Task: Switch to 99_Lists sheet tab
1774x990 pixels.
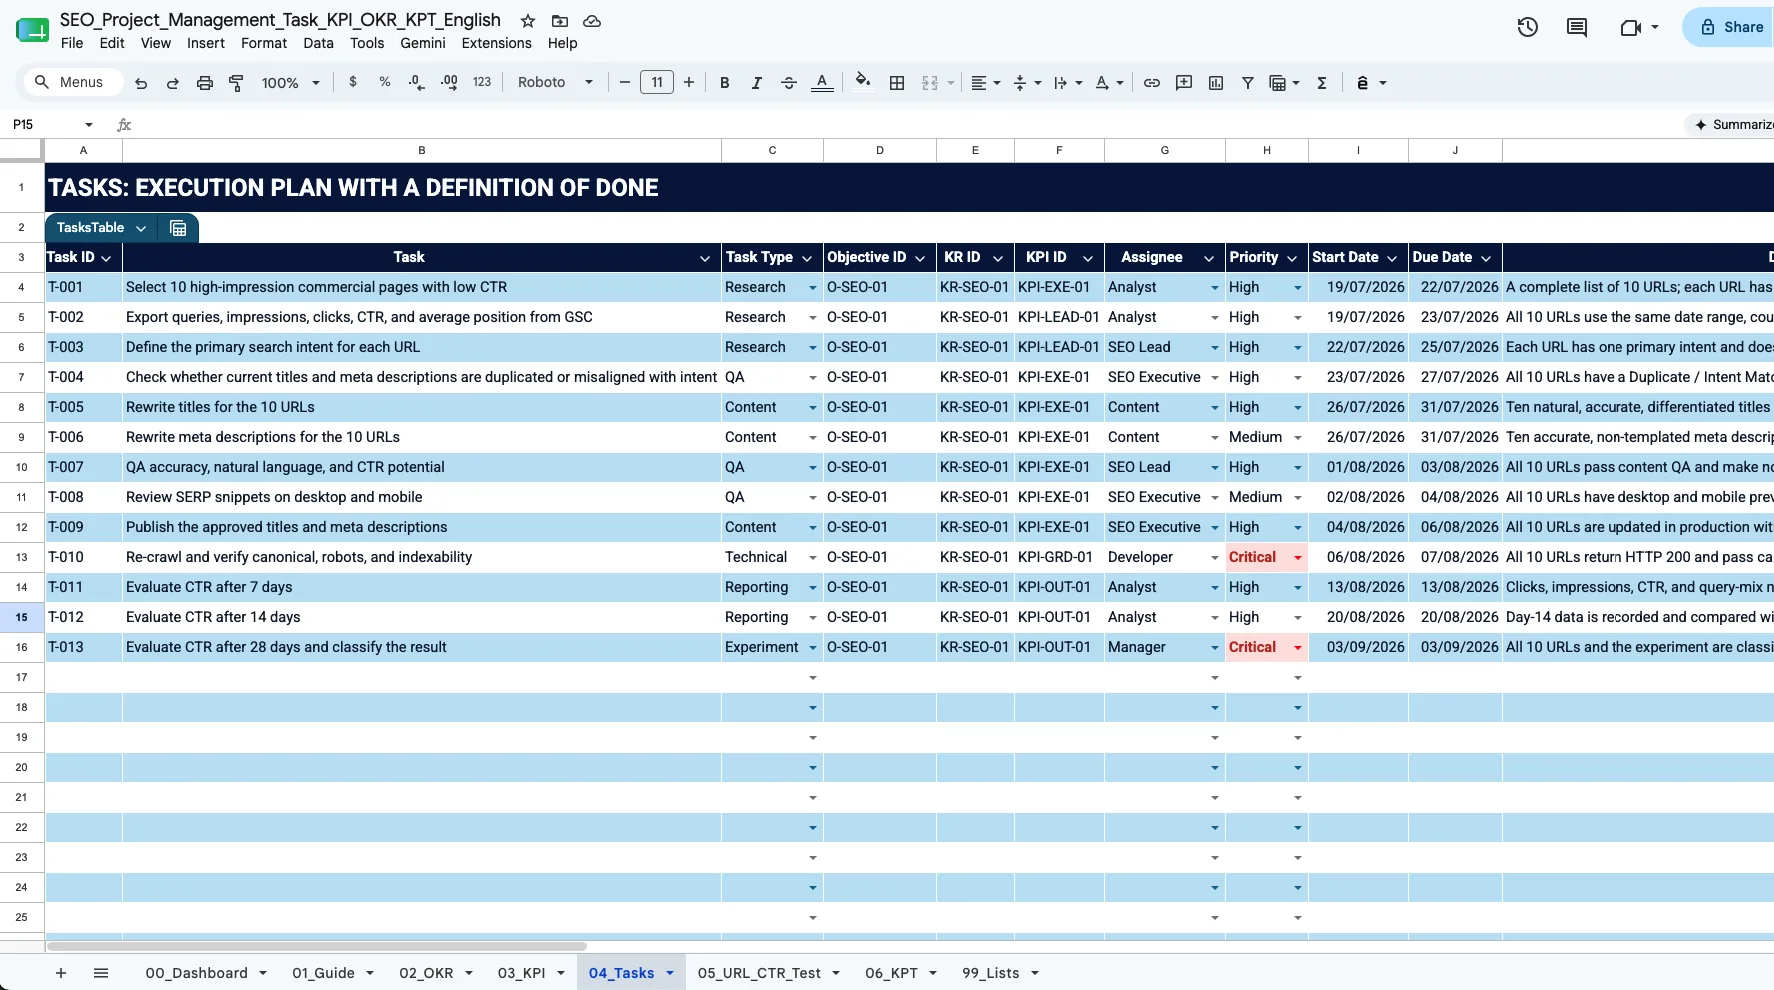Action: [x=990, y=973]
